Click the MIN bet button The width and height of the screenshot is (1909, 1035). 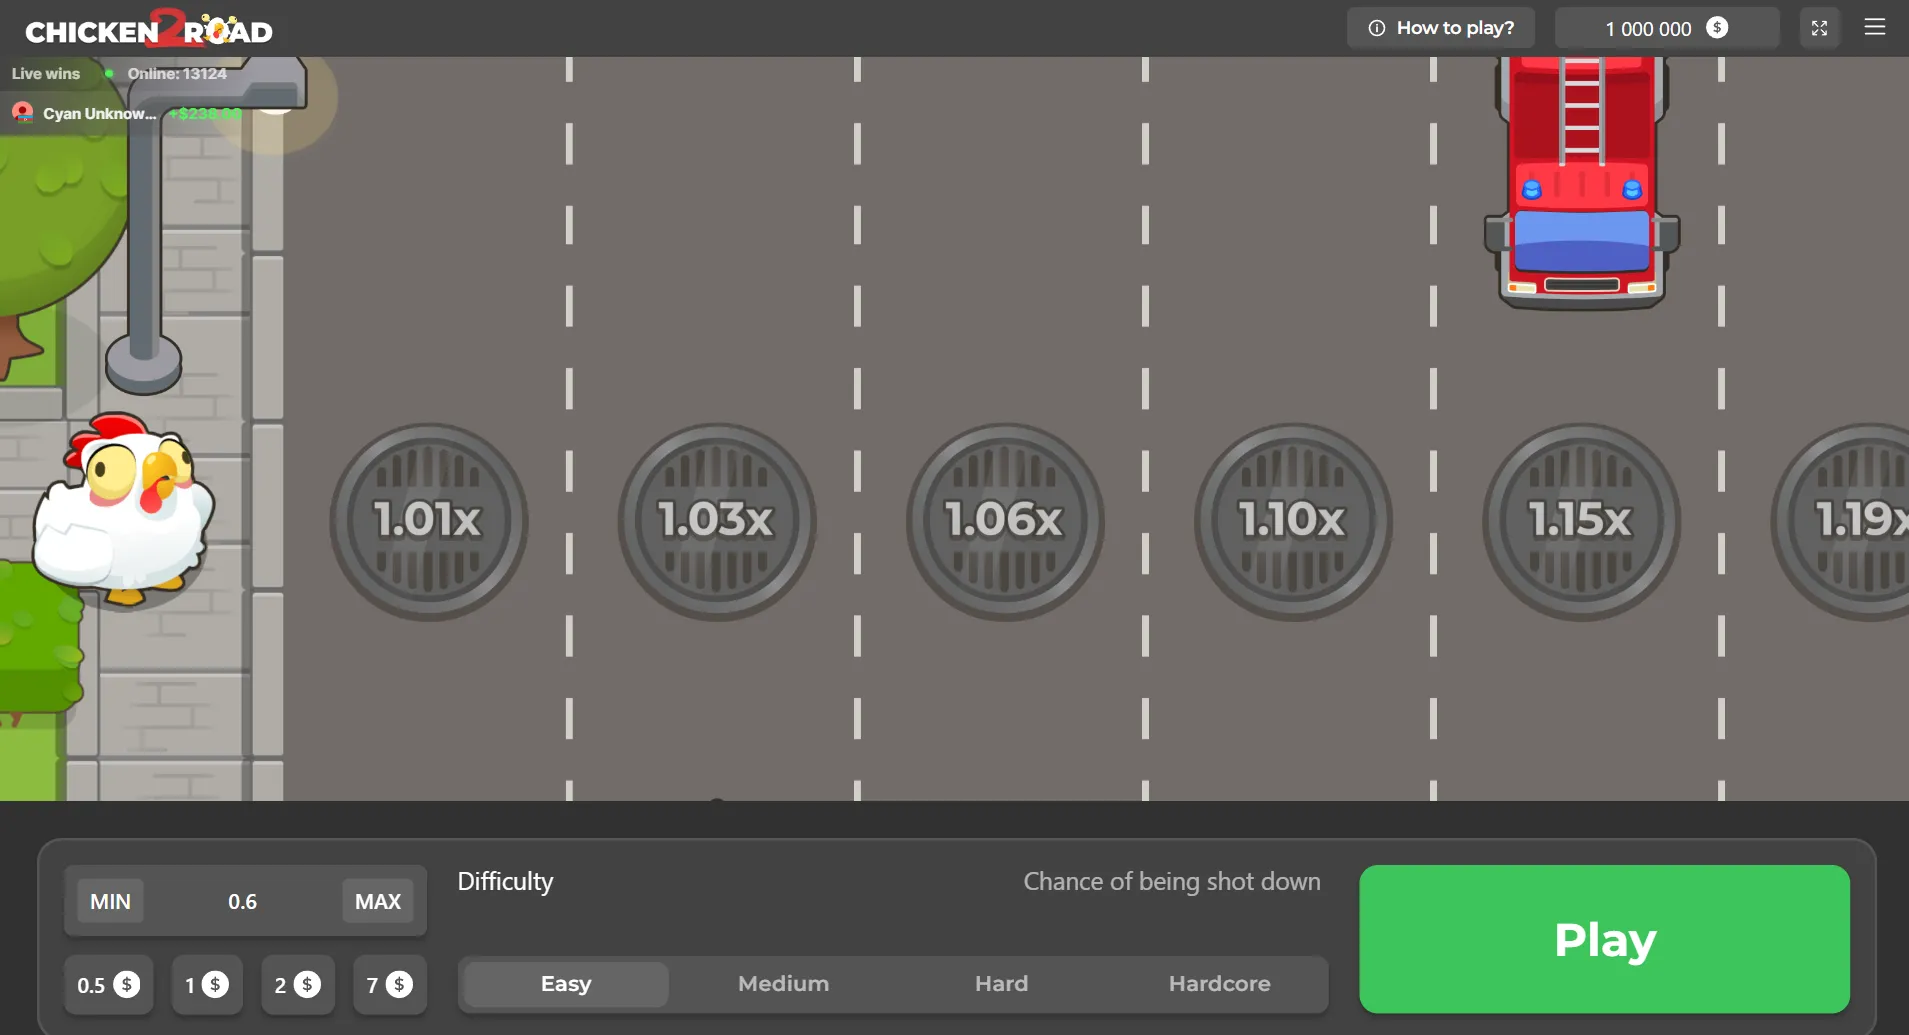click(109, 900)
